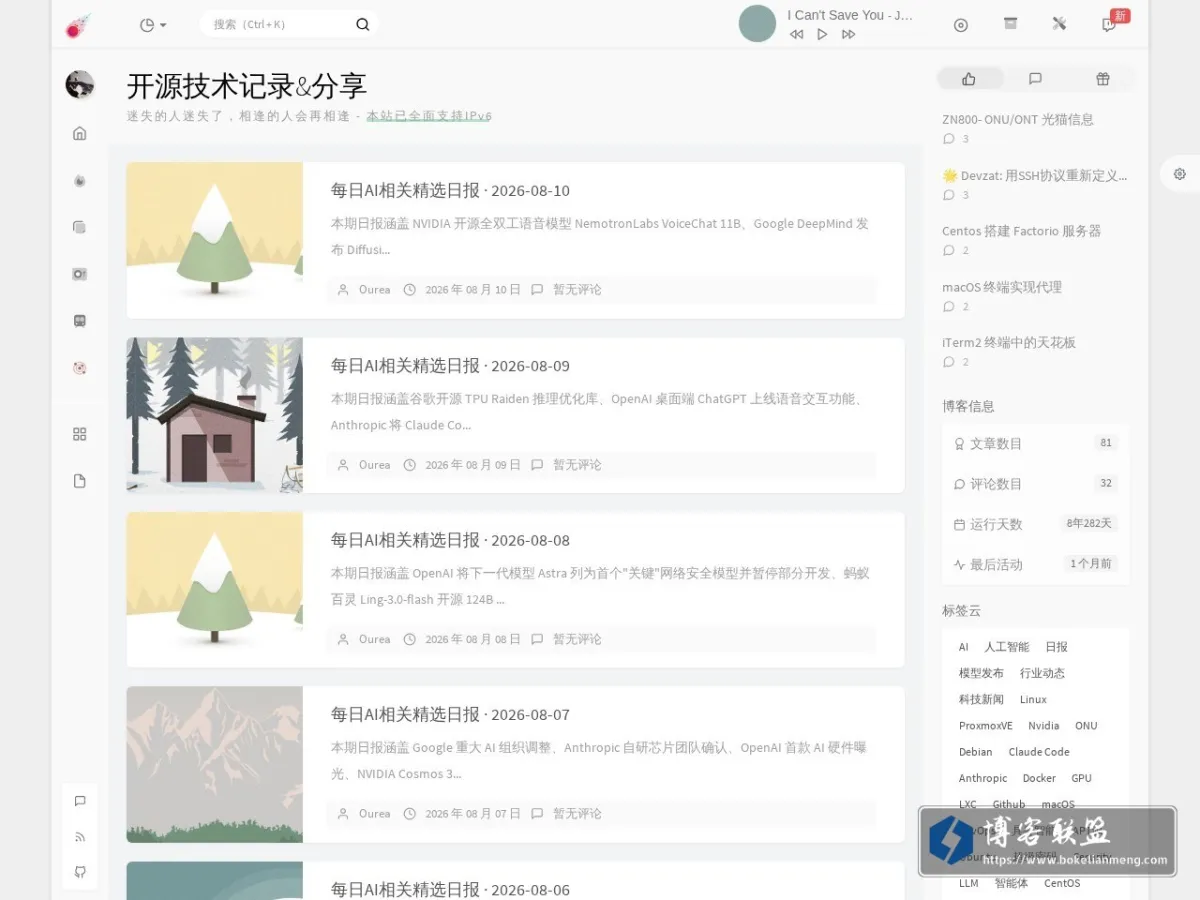Image resolution: width=1200 pixels, height=900 pixels.
Task: Click the magnifier search icon
Action: 363,24
